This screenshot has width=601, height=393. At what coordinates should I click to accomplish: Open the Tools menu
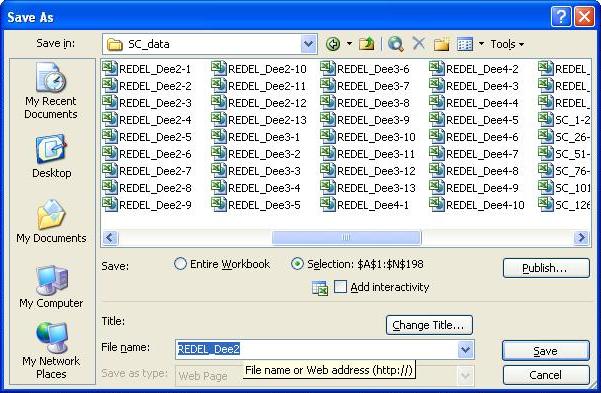507,44
